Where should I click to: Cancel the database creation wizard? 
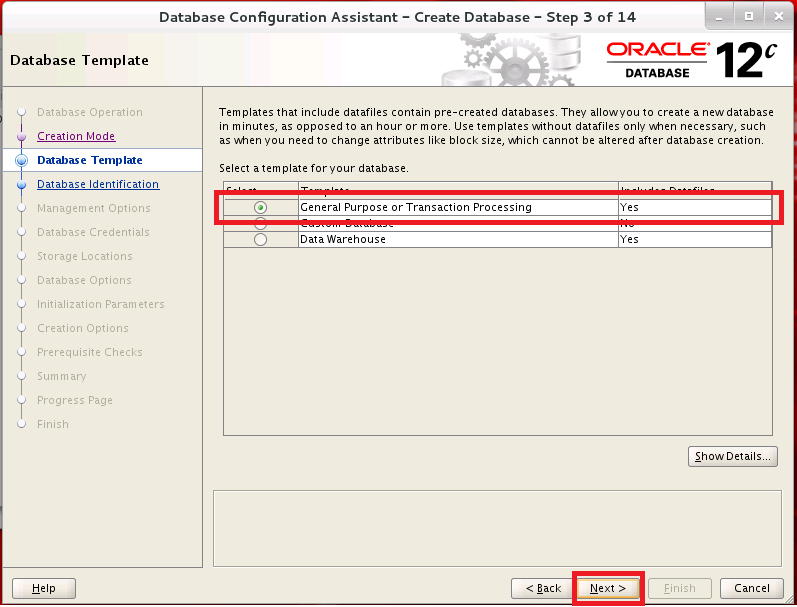click(752, 588)
